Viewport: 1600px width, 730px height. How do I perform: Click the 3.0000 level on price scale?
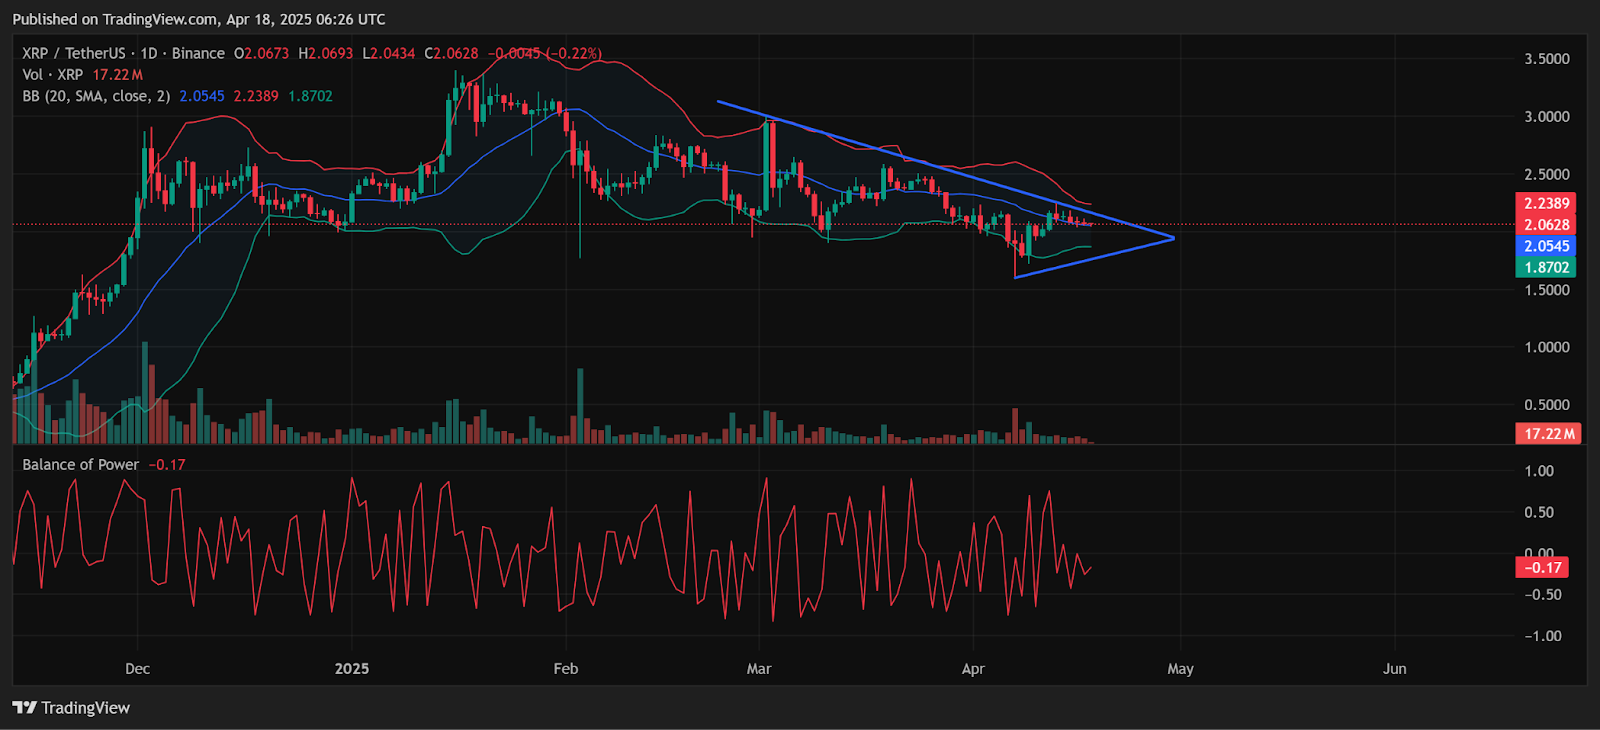click(1547, 116)
